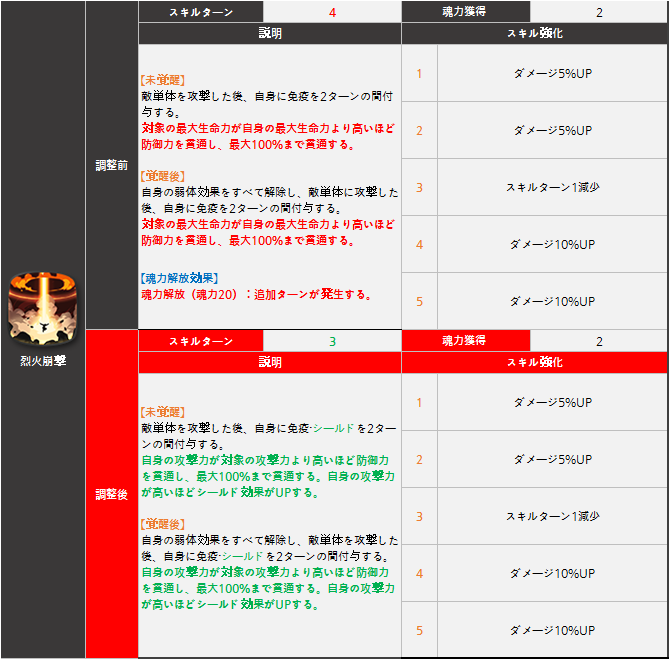Click the red スキル強化 header in 調整後 section
This screenshot has width=669, height=659.
535,362
